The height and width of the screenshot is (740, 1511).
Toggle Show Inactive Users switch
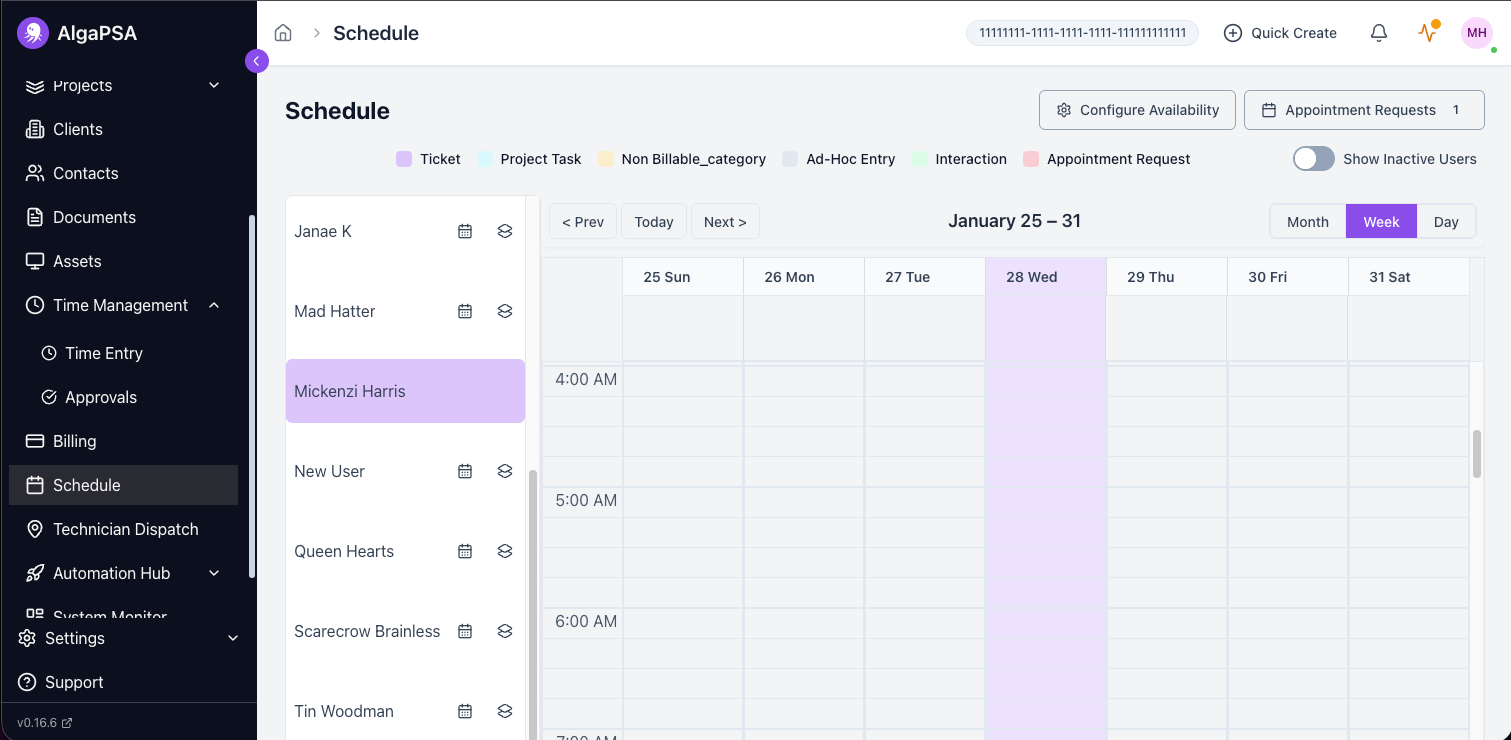(x=1314, y=159)
